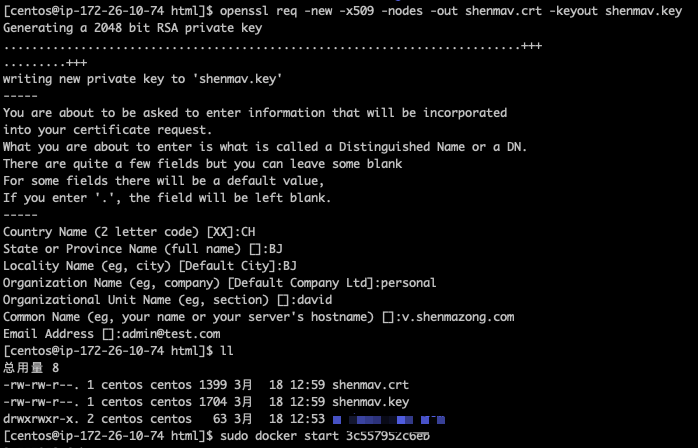Click the 'writing new private key' line
Image resolution: width=698 pixels, height=448 pixels.
pyautogui.click(x=142, y=79)
